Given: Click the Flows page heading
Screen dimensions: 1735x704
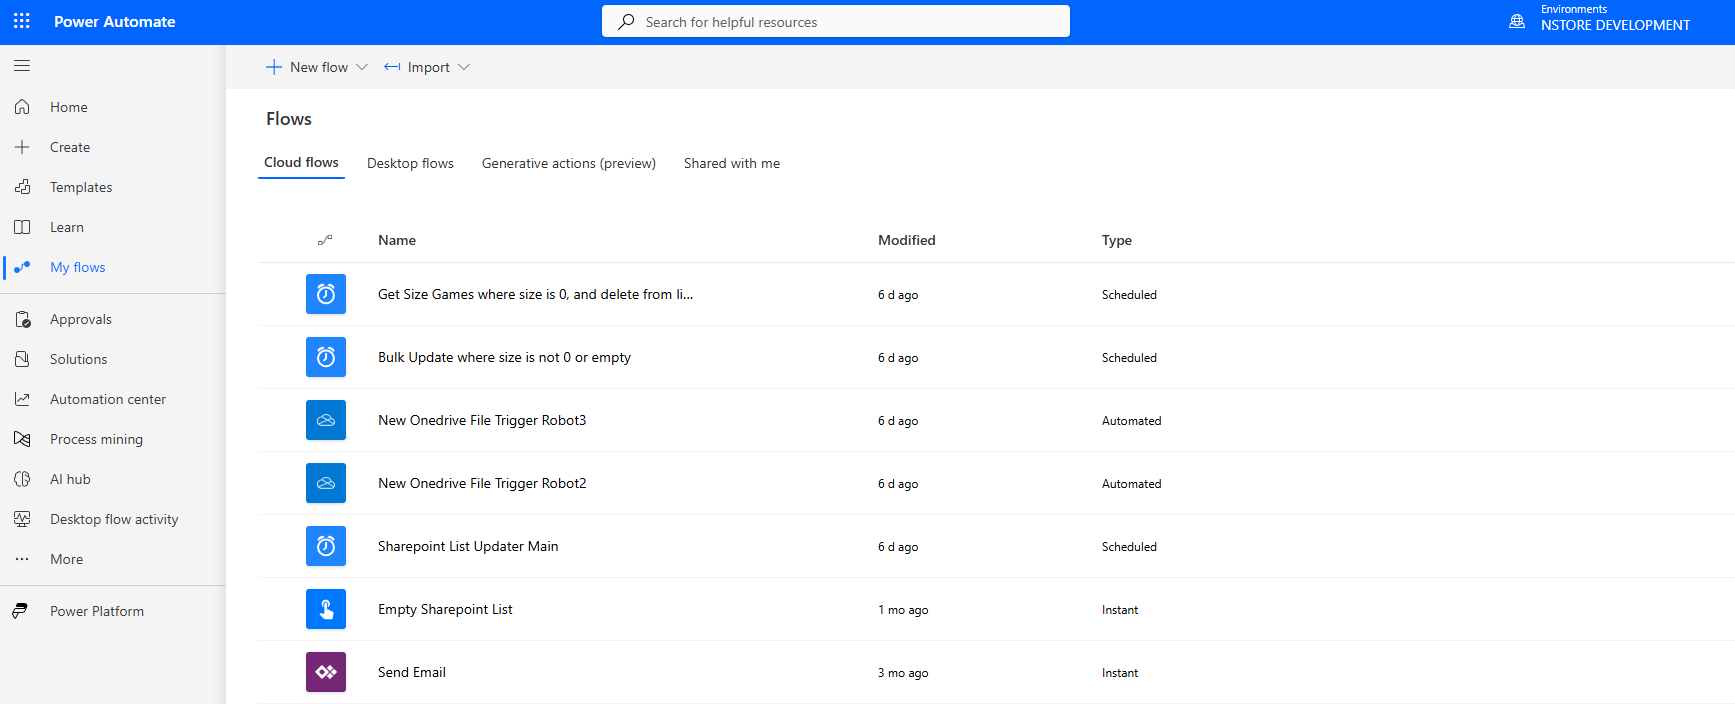Looking at the screenshot, I should pos(289,119).
